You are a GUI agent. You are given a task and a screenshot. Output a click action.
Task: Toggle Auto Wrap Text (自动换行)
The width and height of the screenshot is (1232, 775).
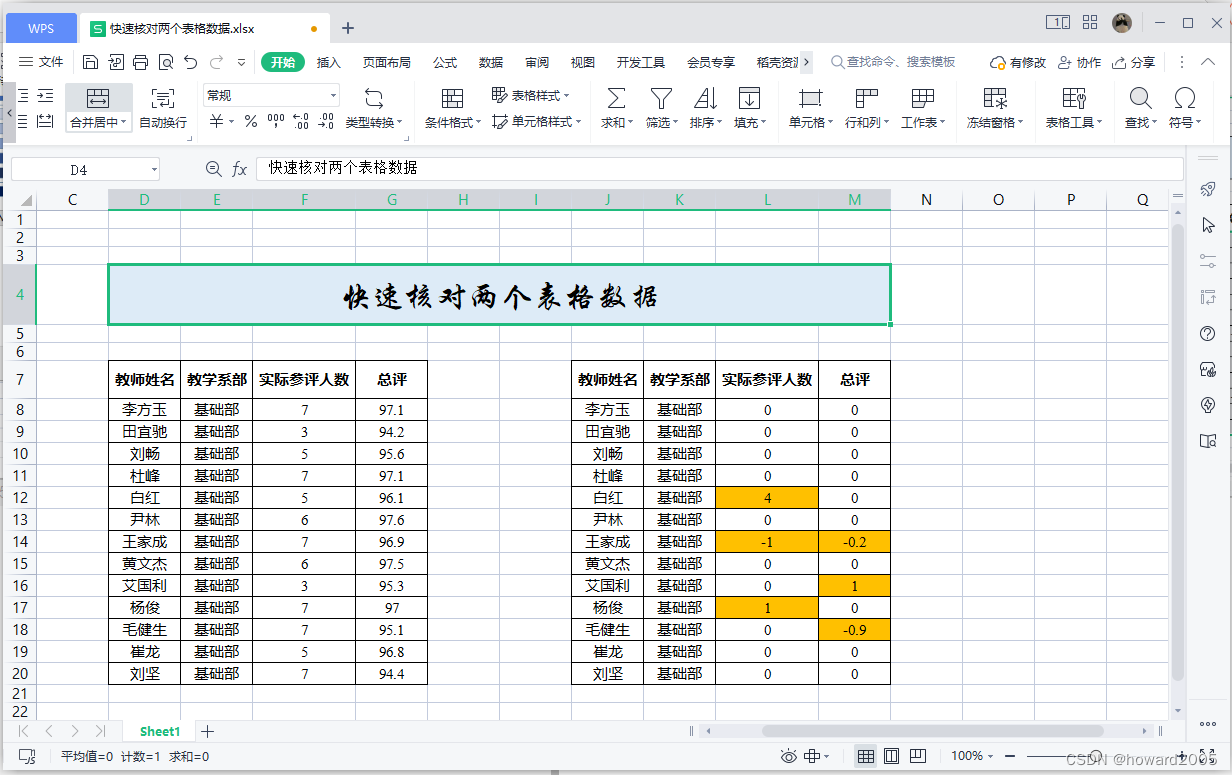162,109
